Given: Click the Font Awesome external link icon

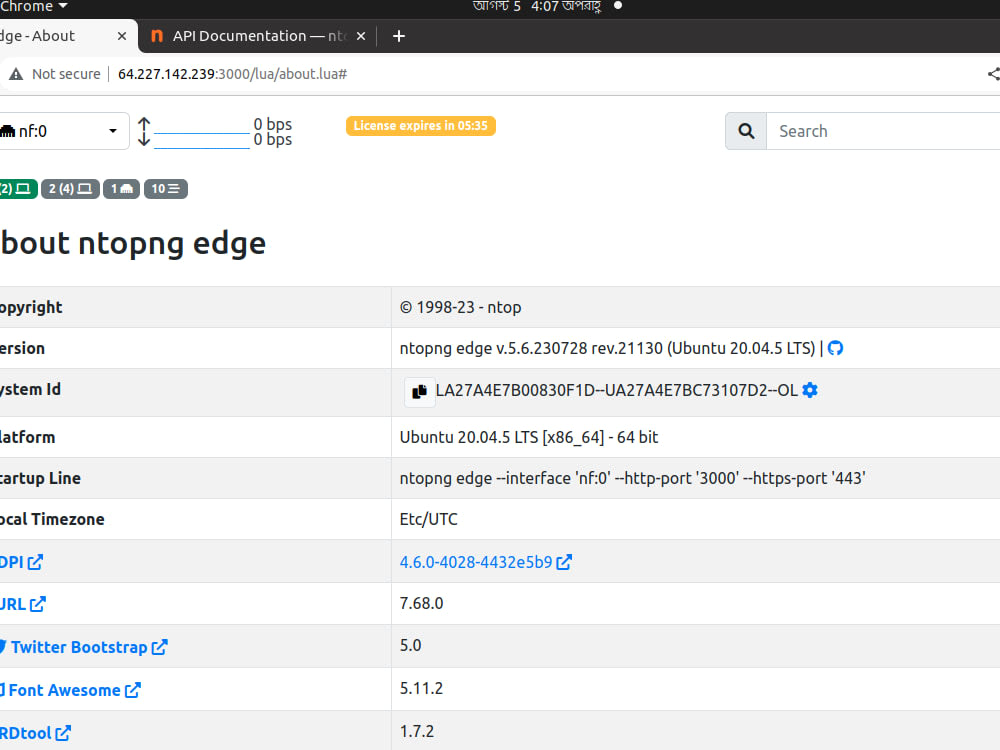Looking at the screenshot, I should [133, 690].
